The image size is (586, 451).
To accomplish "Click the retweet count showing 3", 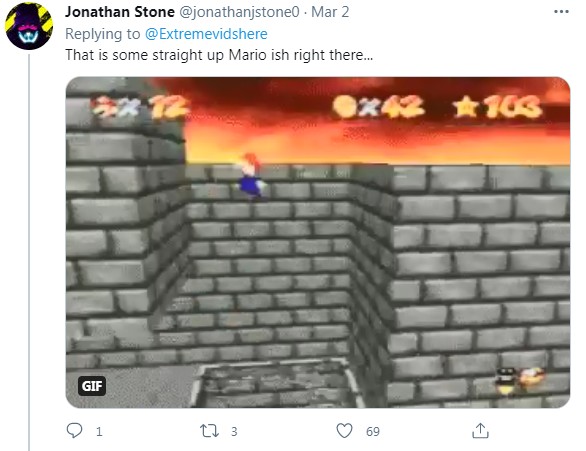I will pyautogui.click(x=234, y=432).
